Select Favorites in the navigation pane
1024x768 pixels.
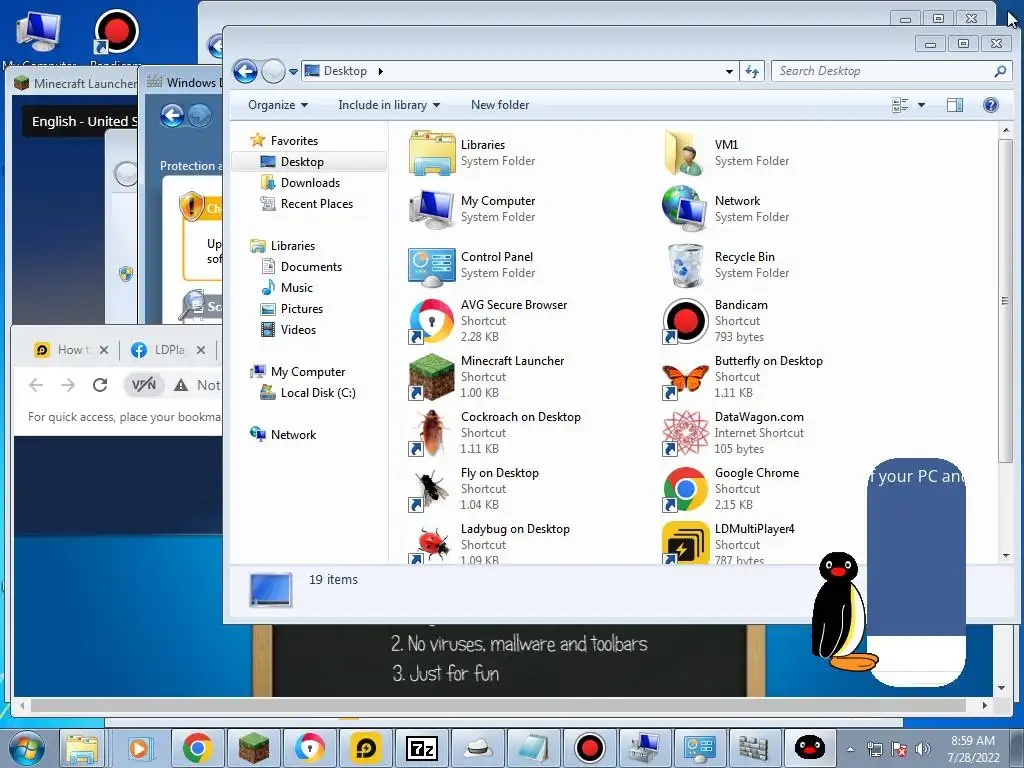click(294, 140)
